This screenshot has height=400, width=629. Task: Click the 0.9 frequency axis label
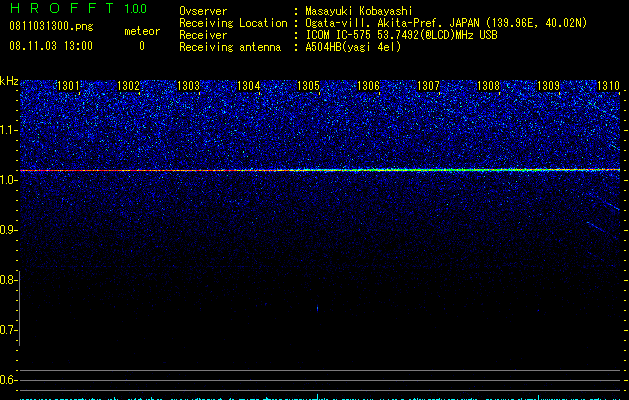click(9, 230)
